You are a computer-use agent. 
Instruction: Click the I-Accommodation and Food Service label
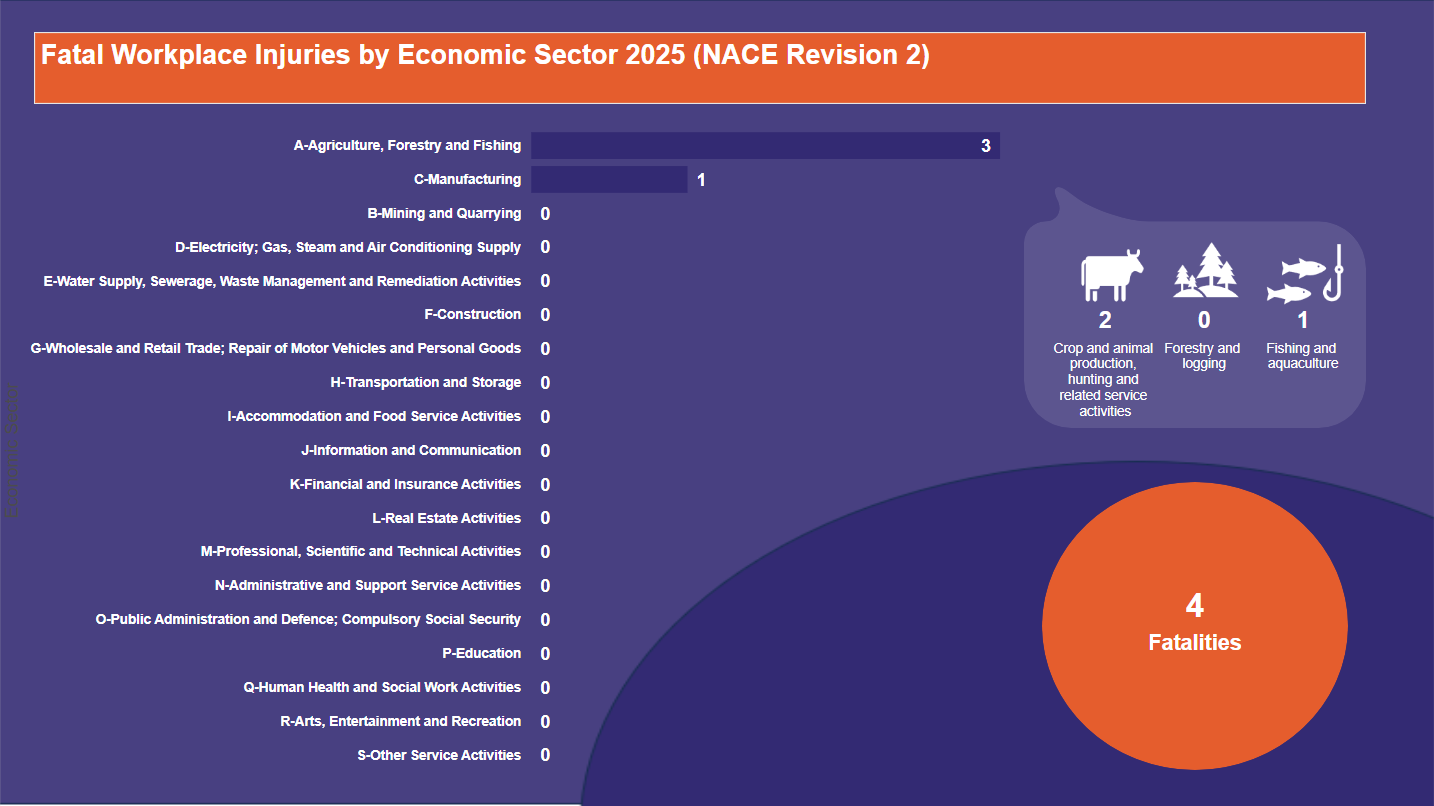click(x=374, y=416)
